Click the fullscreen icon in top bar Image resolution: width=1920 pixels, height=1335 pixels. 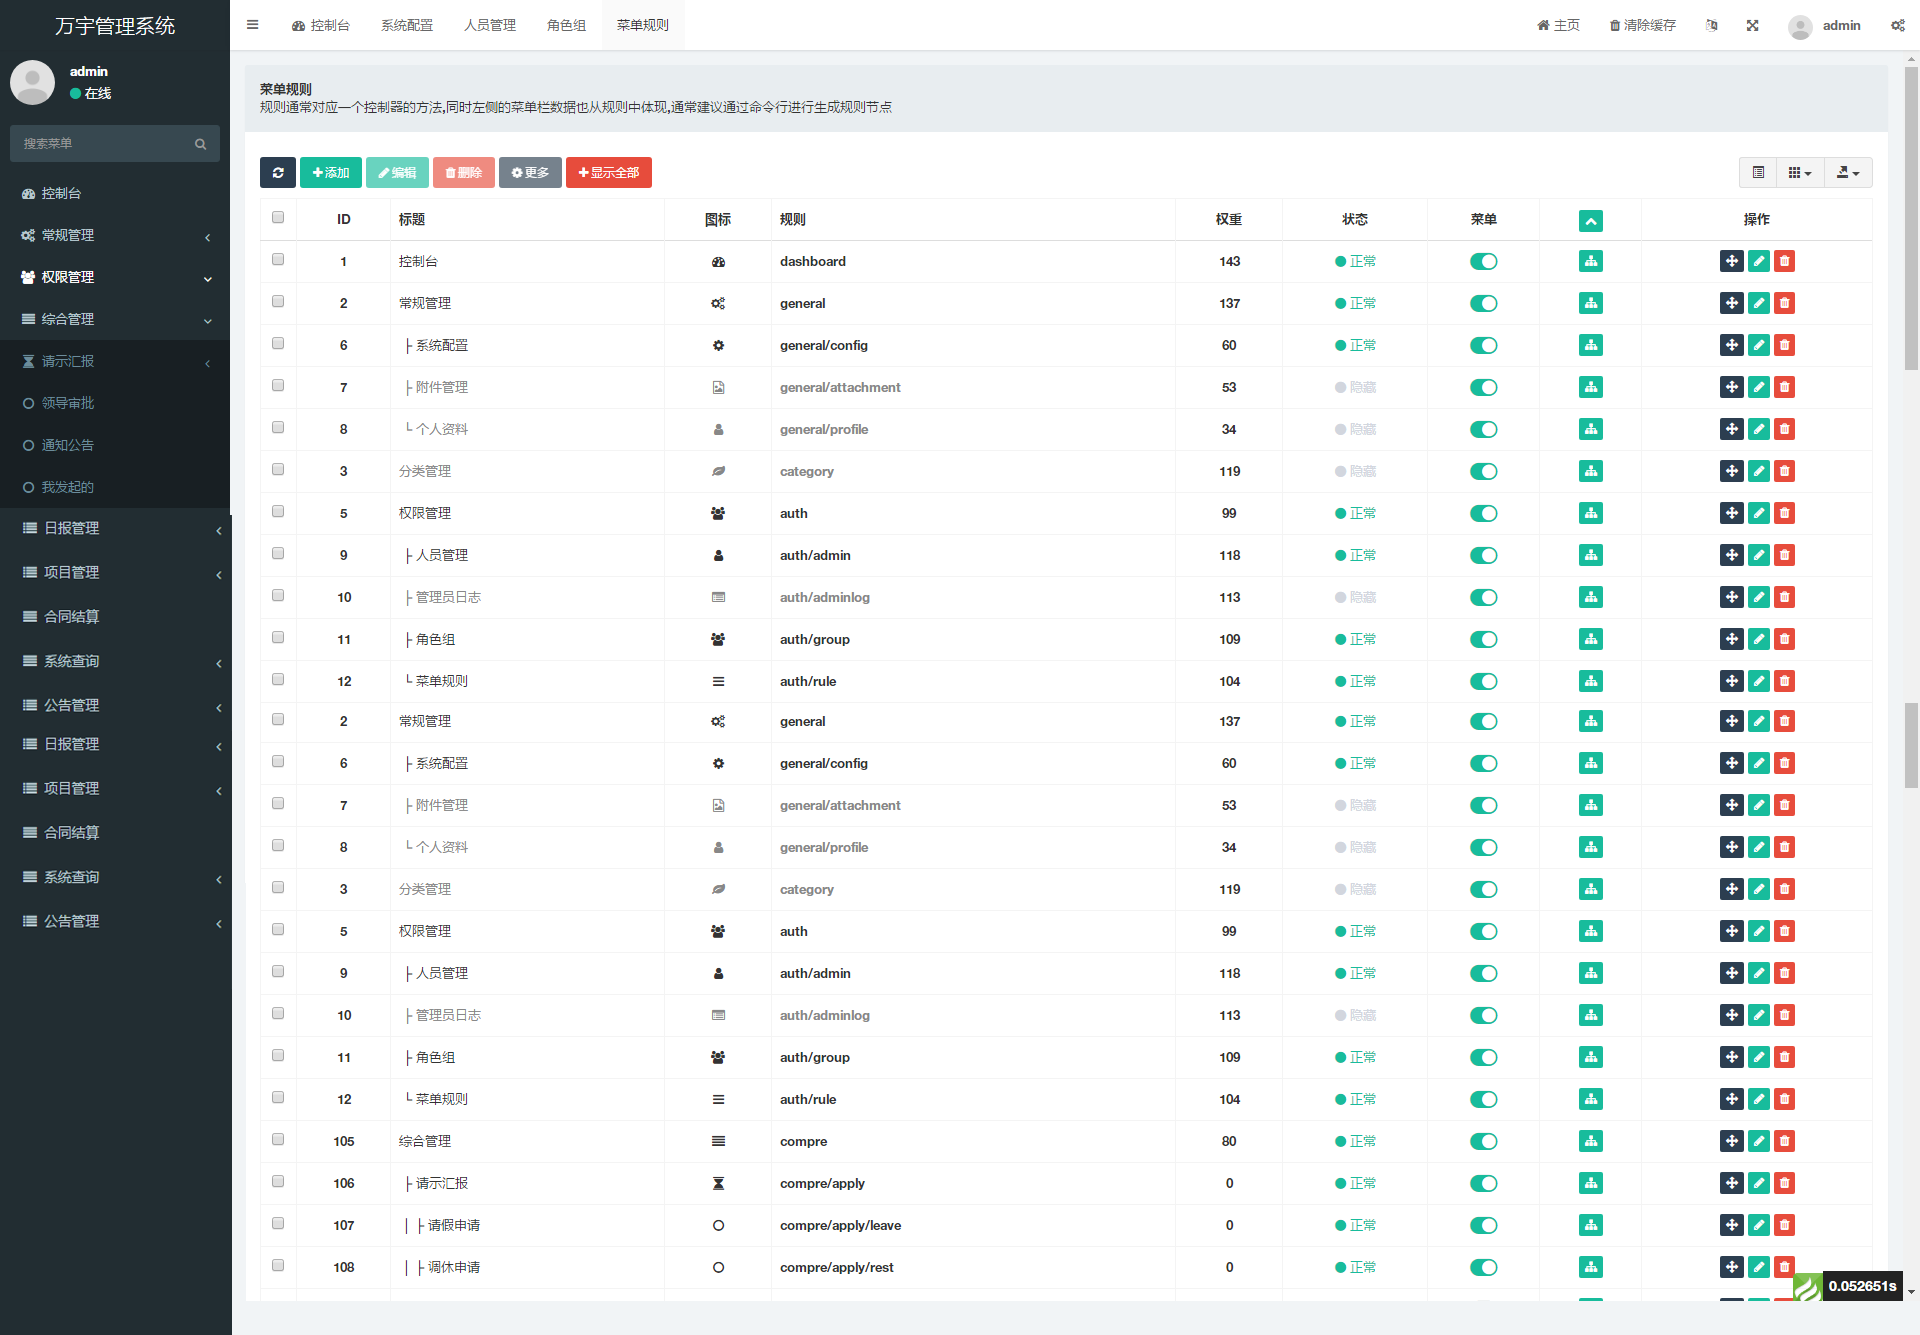[x=1752, y=25]
